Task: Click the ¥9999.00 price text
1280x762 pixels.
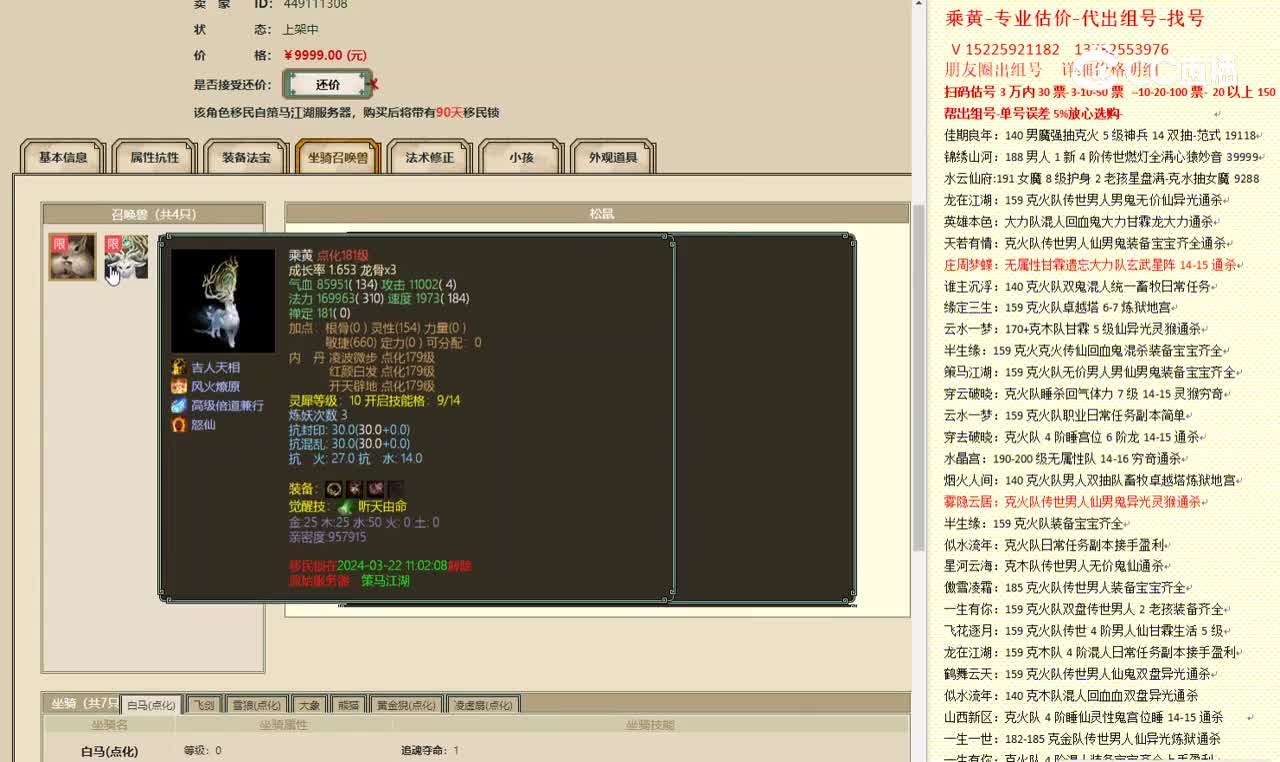Action: 326,55
